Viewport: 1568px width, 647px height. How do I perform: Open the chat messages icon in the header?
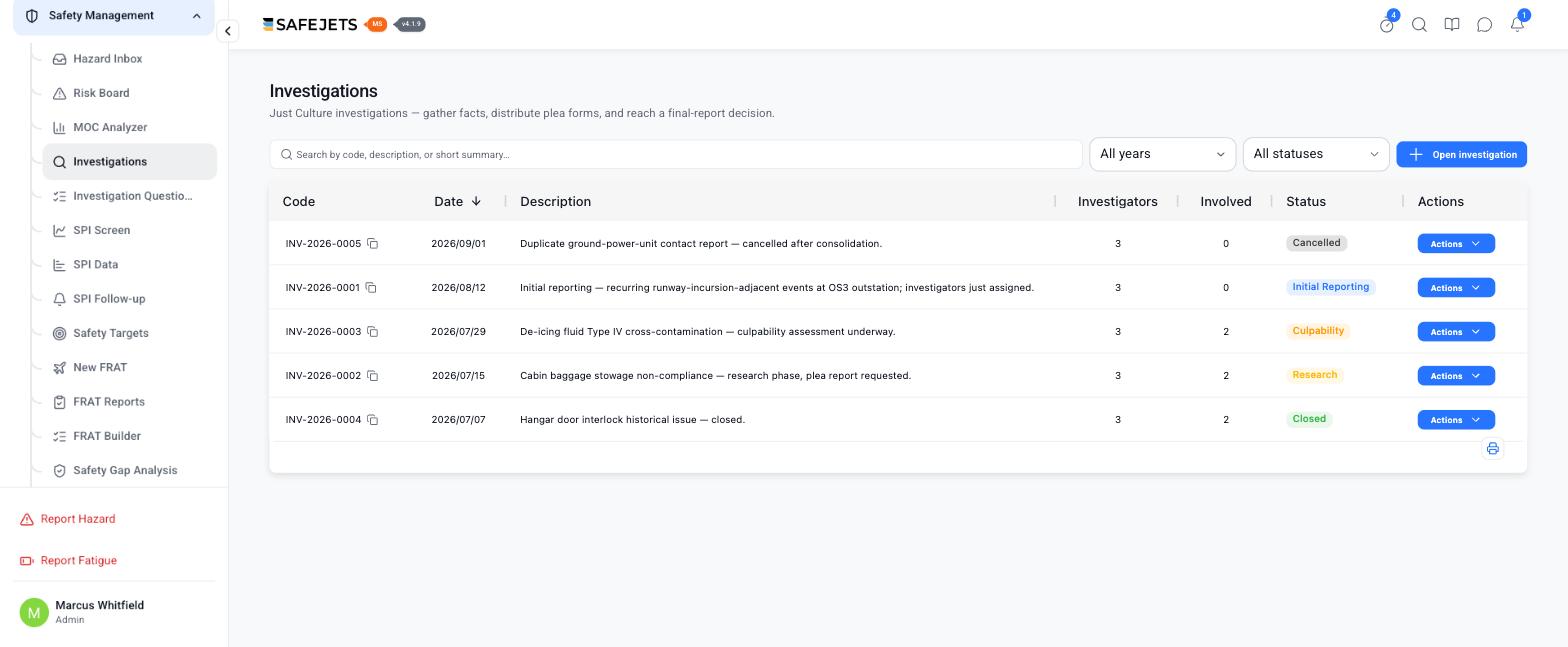[1484, 25]
